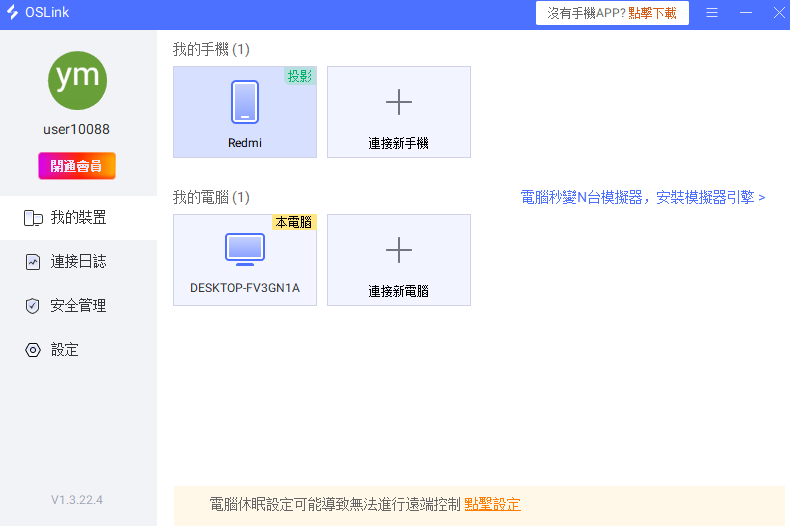Open the hamburger menu in title bar
This screenshot has height=526, width=790.
(x=712, y=13)
